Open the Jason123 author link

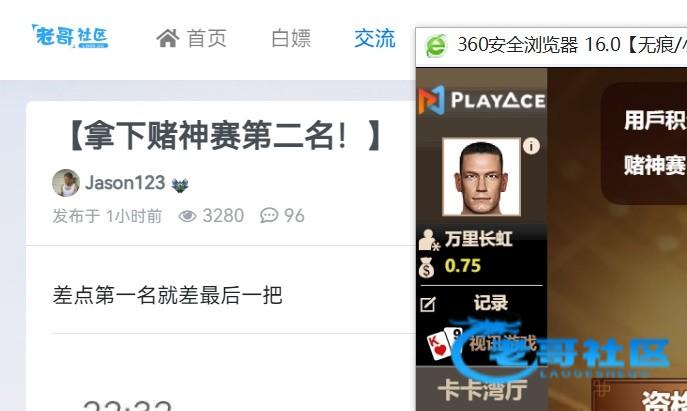(125, 183)
